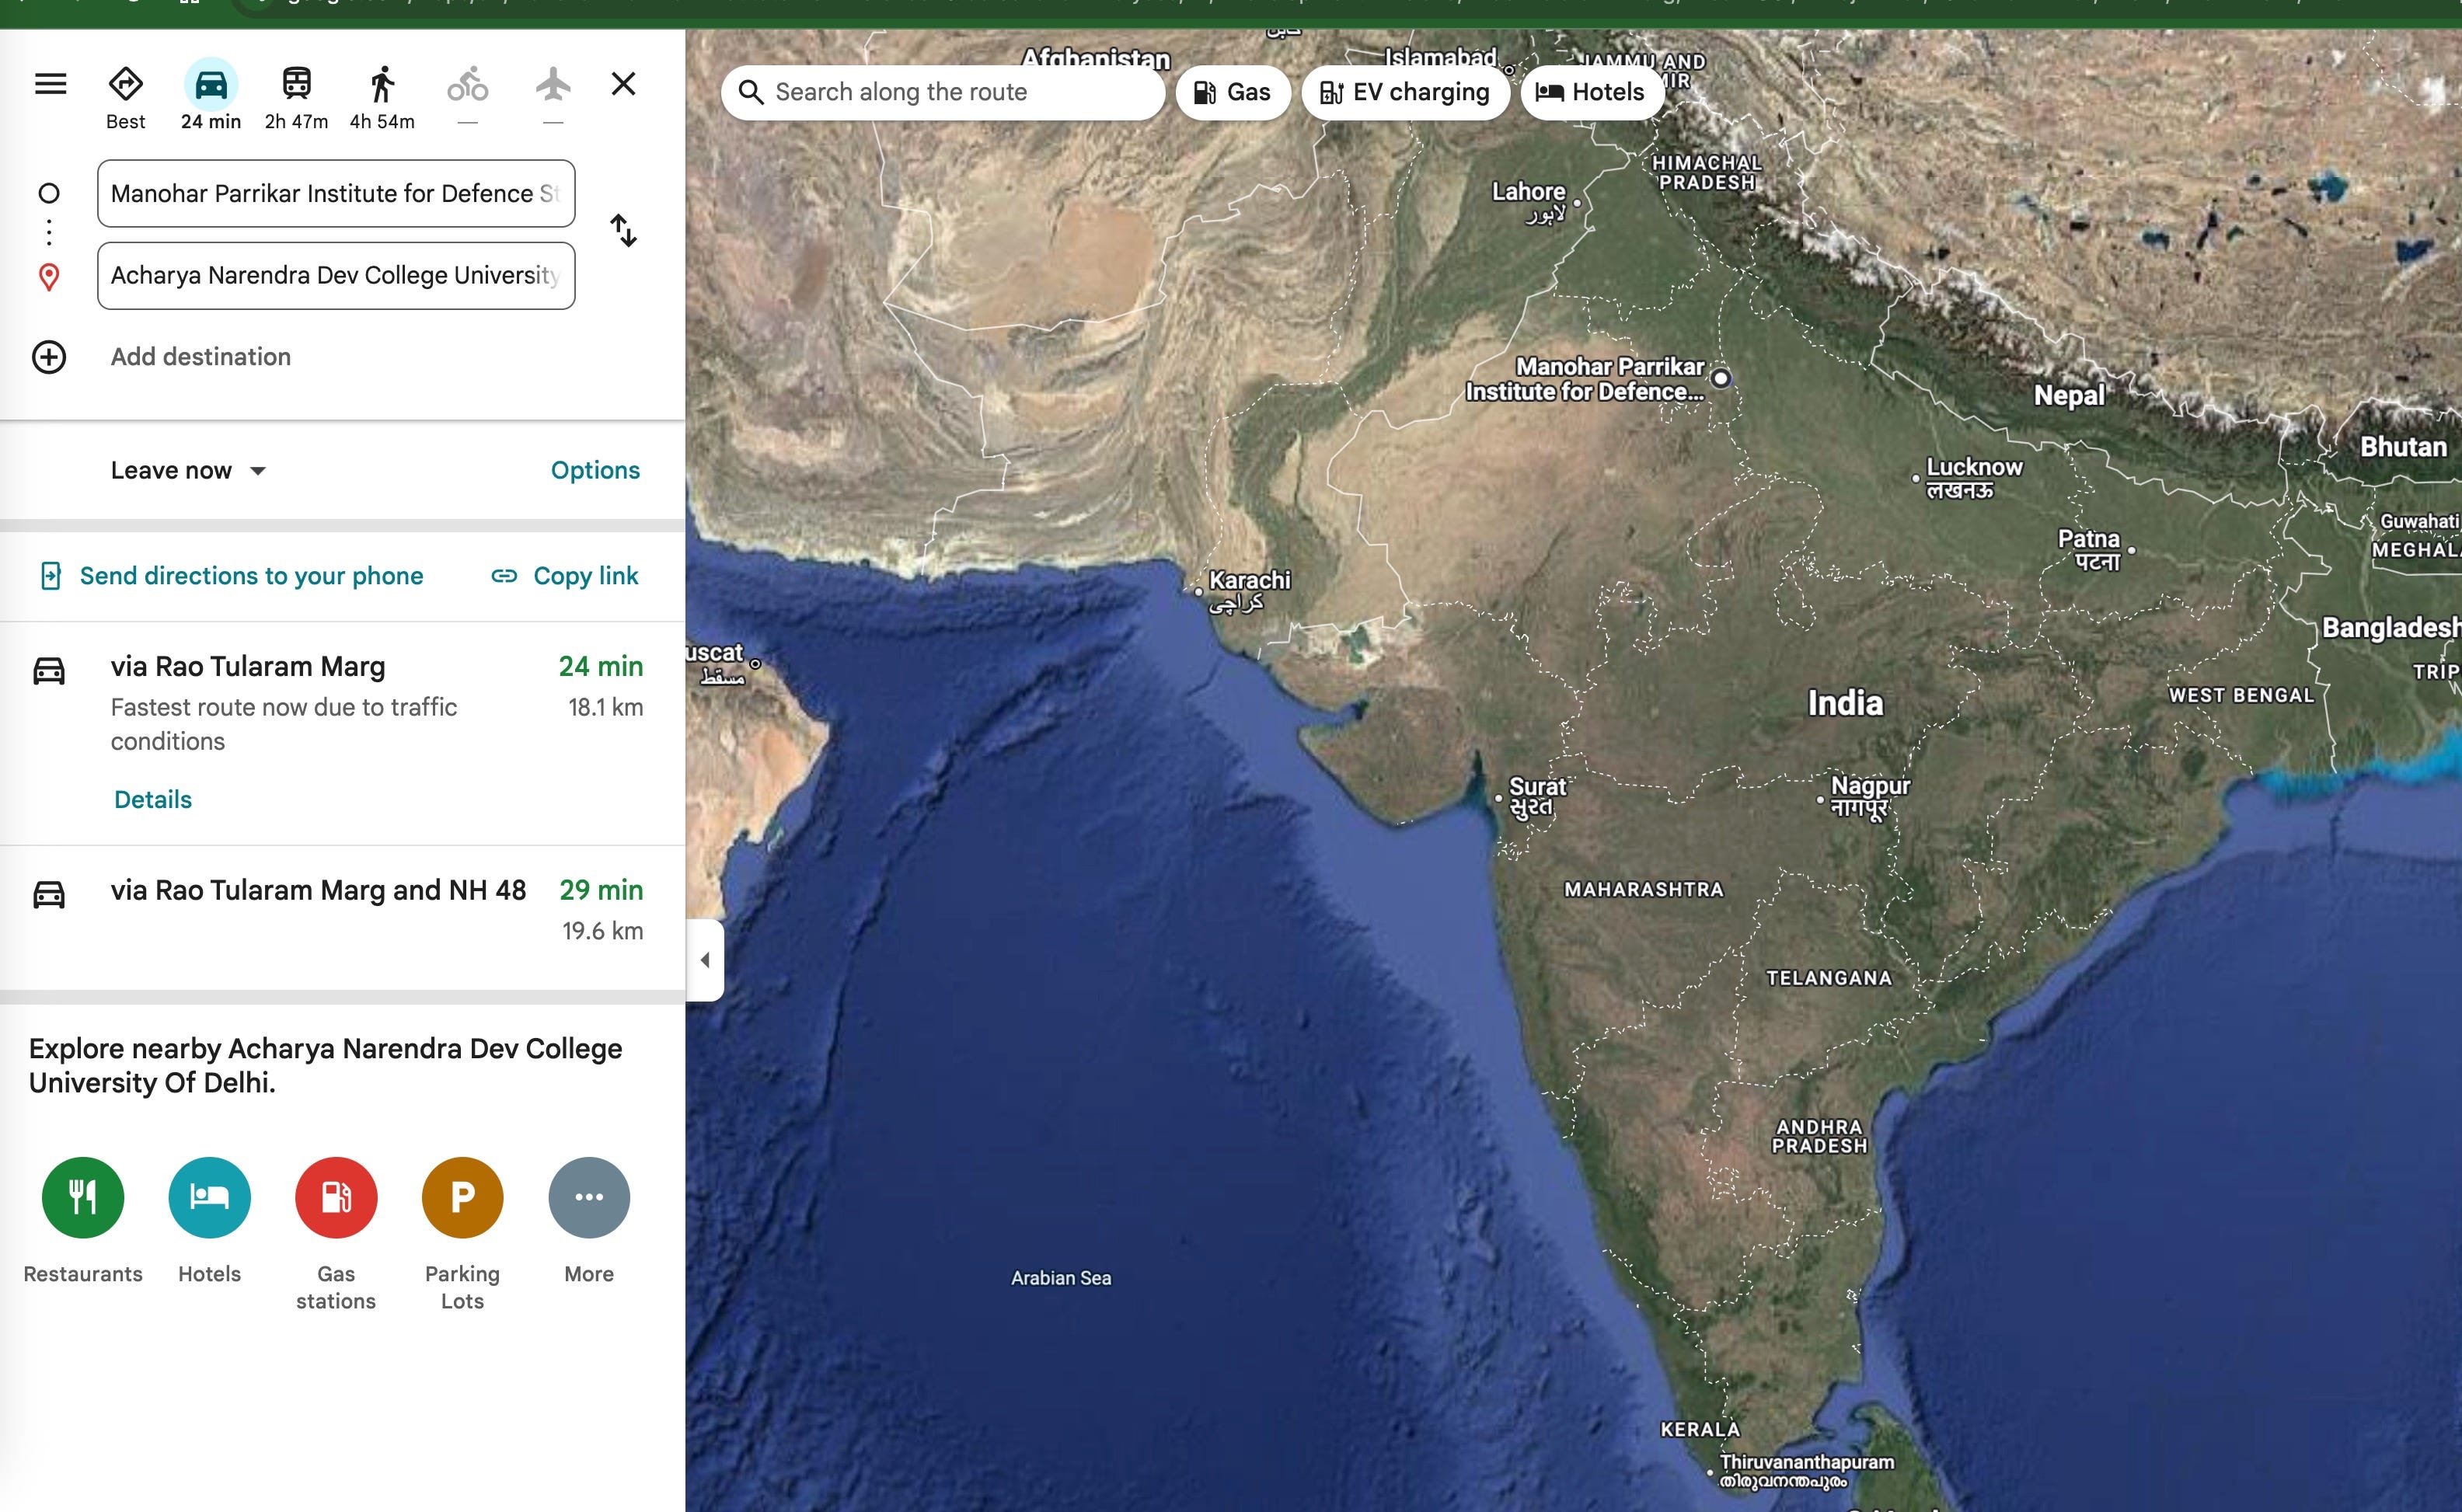
Task: Click the car icon of 29 min route
Action: [49, 894]
